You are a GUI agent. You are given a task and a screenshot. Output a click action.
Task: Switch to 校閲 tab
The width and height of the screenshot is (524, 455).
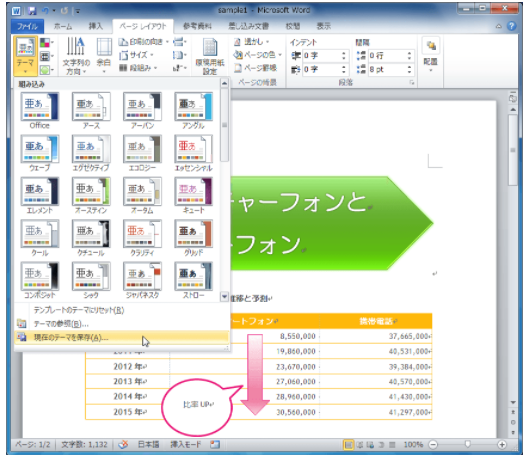pyautogui.click(x=293, y=26)
